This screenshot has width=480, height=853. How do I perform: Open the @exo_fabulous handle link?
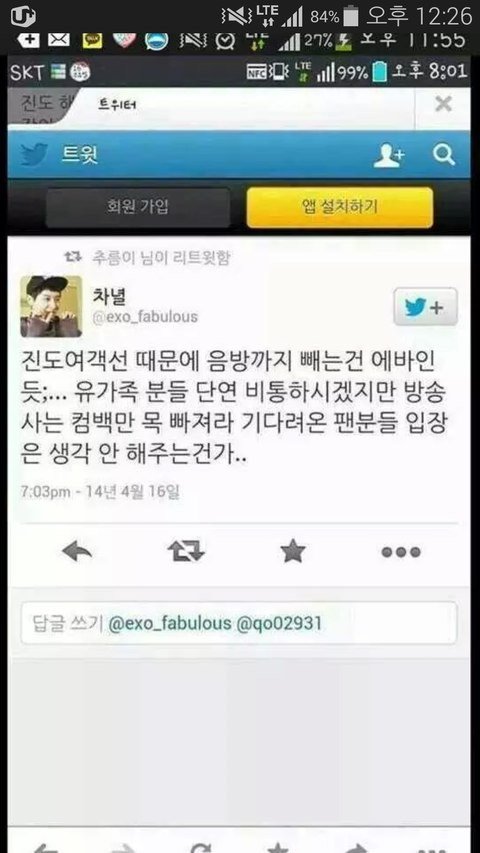(x=145, y=317)
